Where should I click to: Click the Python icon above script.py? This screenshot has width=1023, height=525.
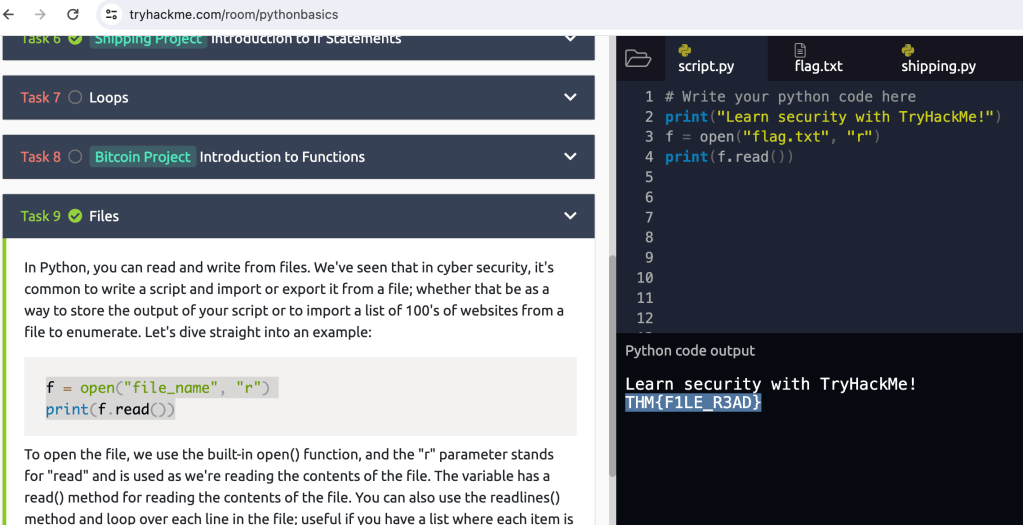(x=685, y=50)
